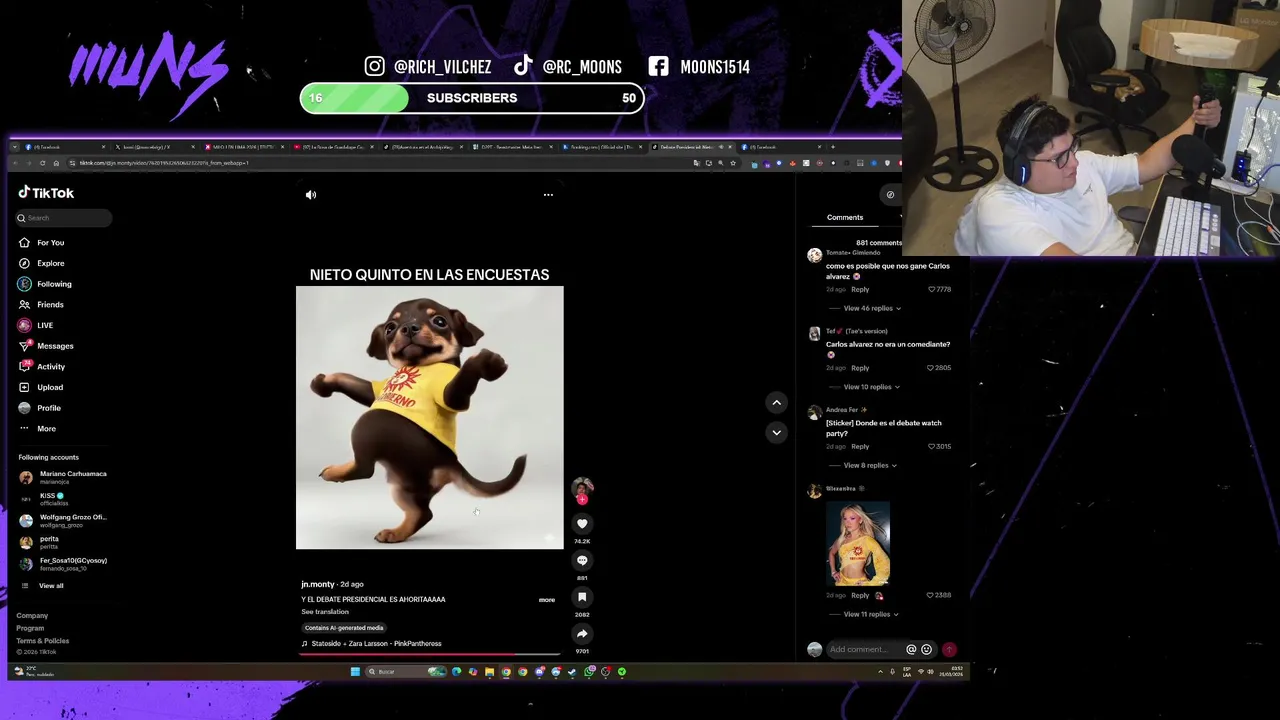Follow the creator via avatar plus button

pyautogui.click(x=582, y=499)
